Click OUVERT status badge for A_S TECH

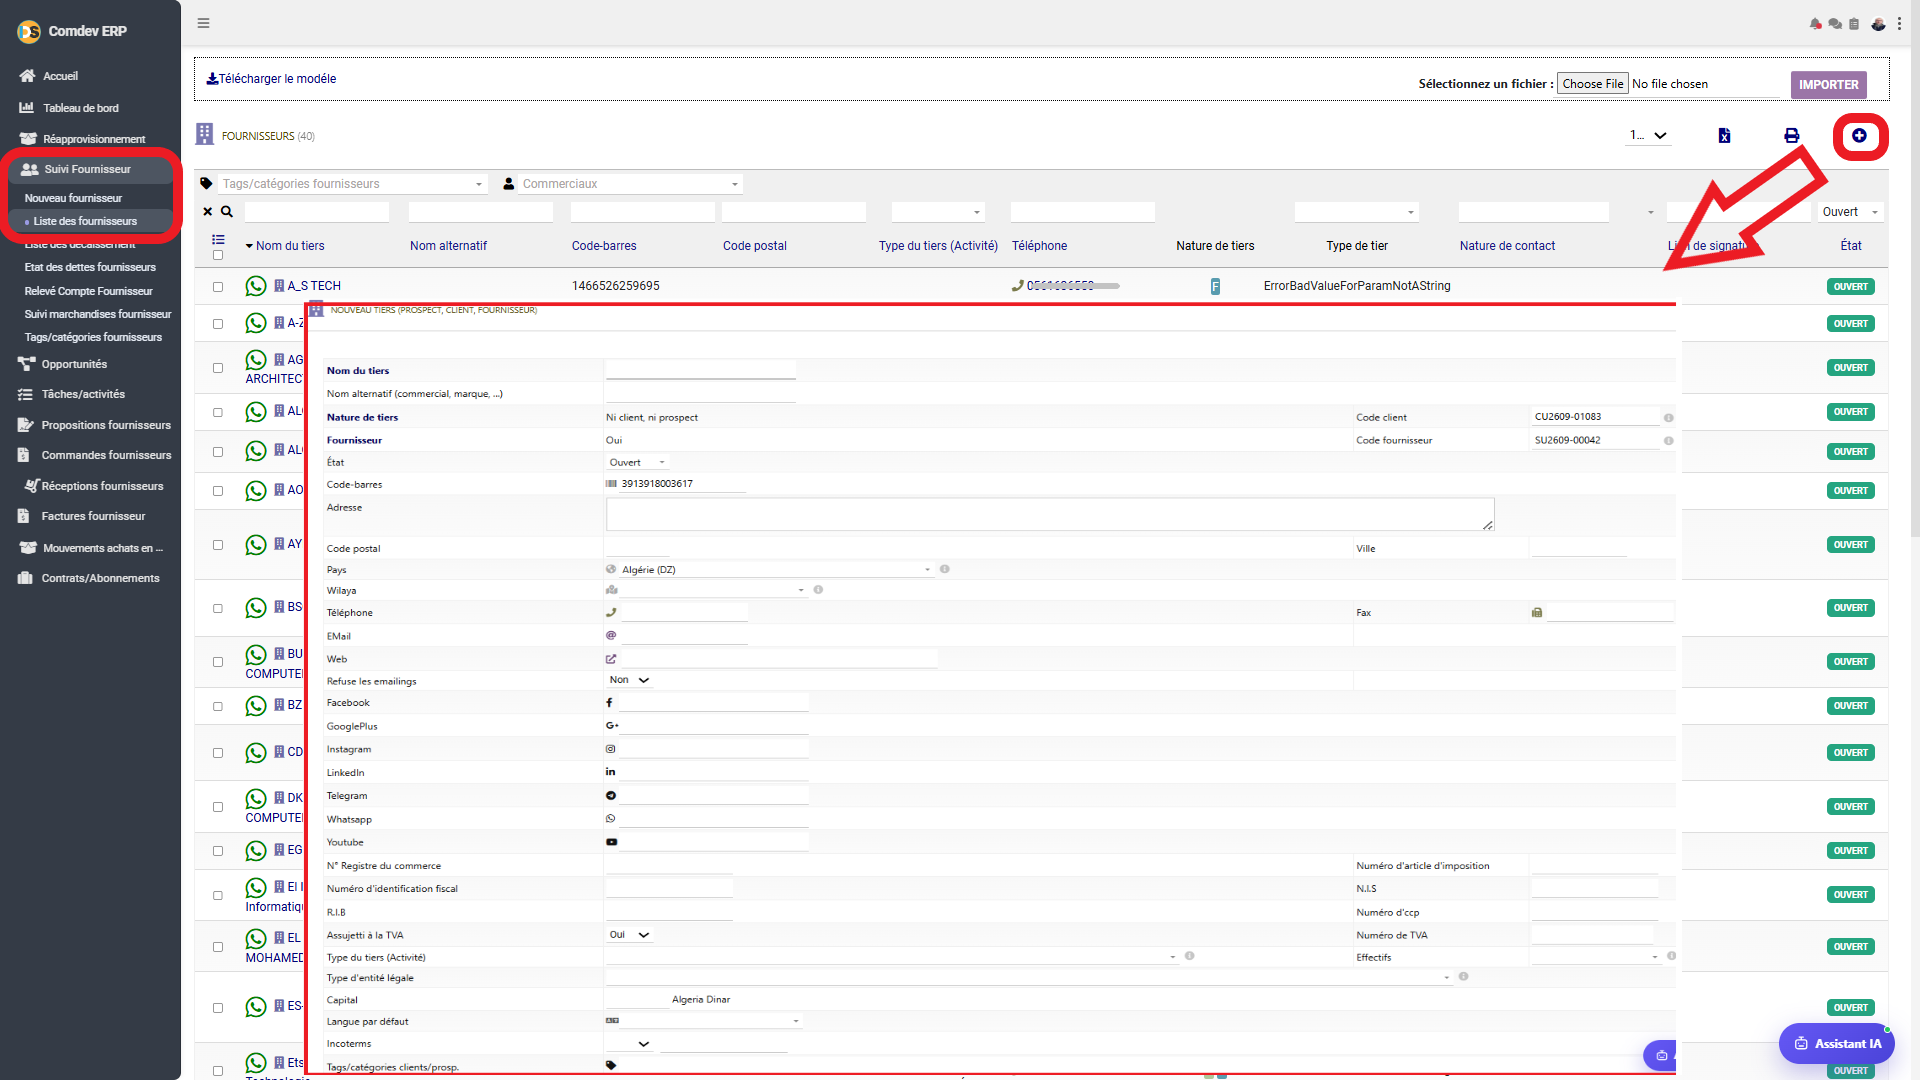point(1850,287)
